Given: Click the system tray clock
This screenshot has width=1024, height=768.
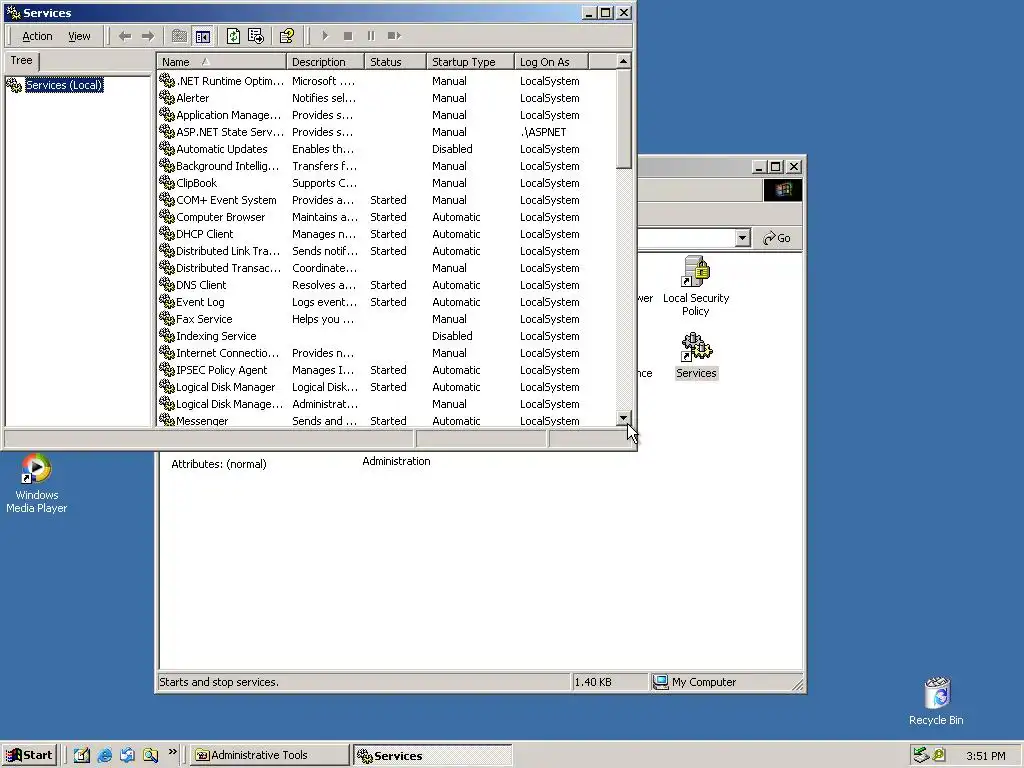Looking at the screenshot, I should (985, 756).
